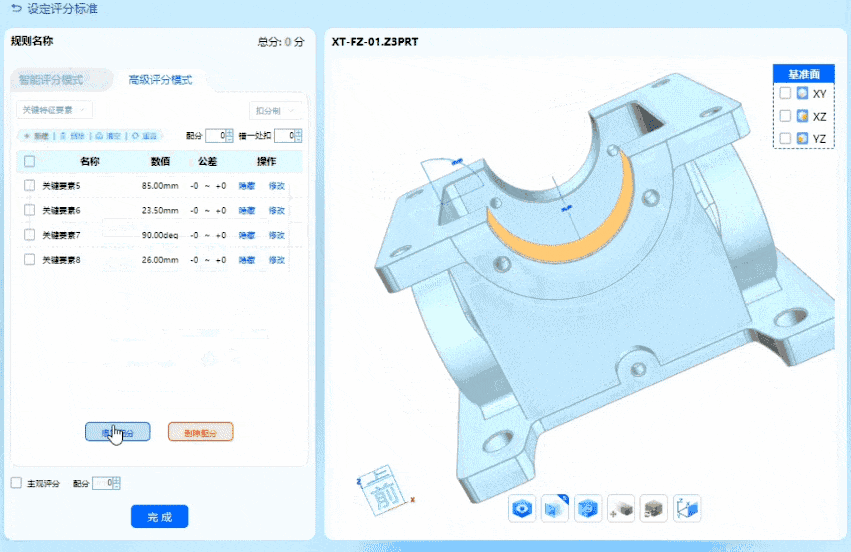
Task: Click the YZ plane icon
Action: point(802,138)
